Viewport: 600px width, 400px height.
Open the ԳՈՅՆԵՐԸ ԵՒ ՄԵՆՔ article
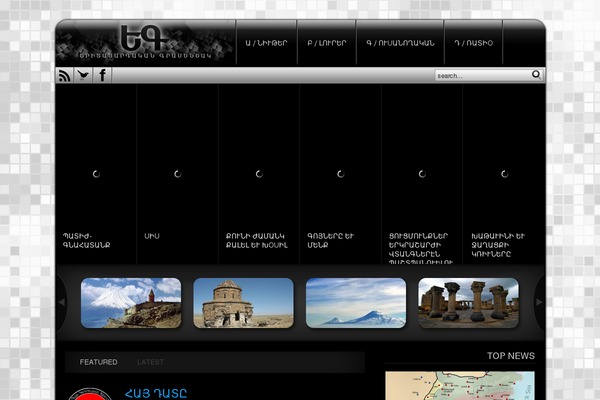pos(330,240)
